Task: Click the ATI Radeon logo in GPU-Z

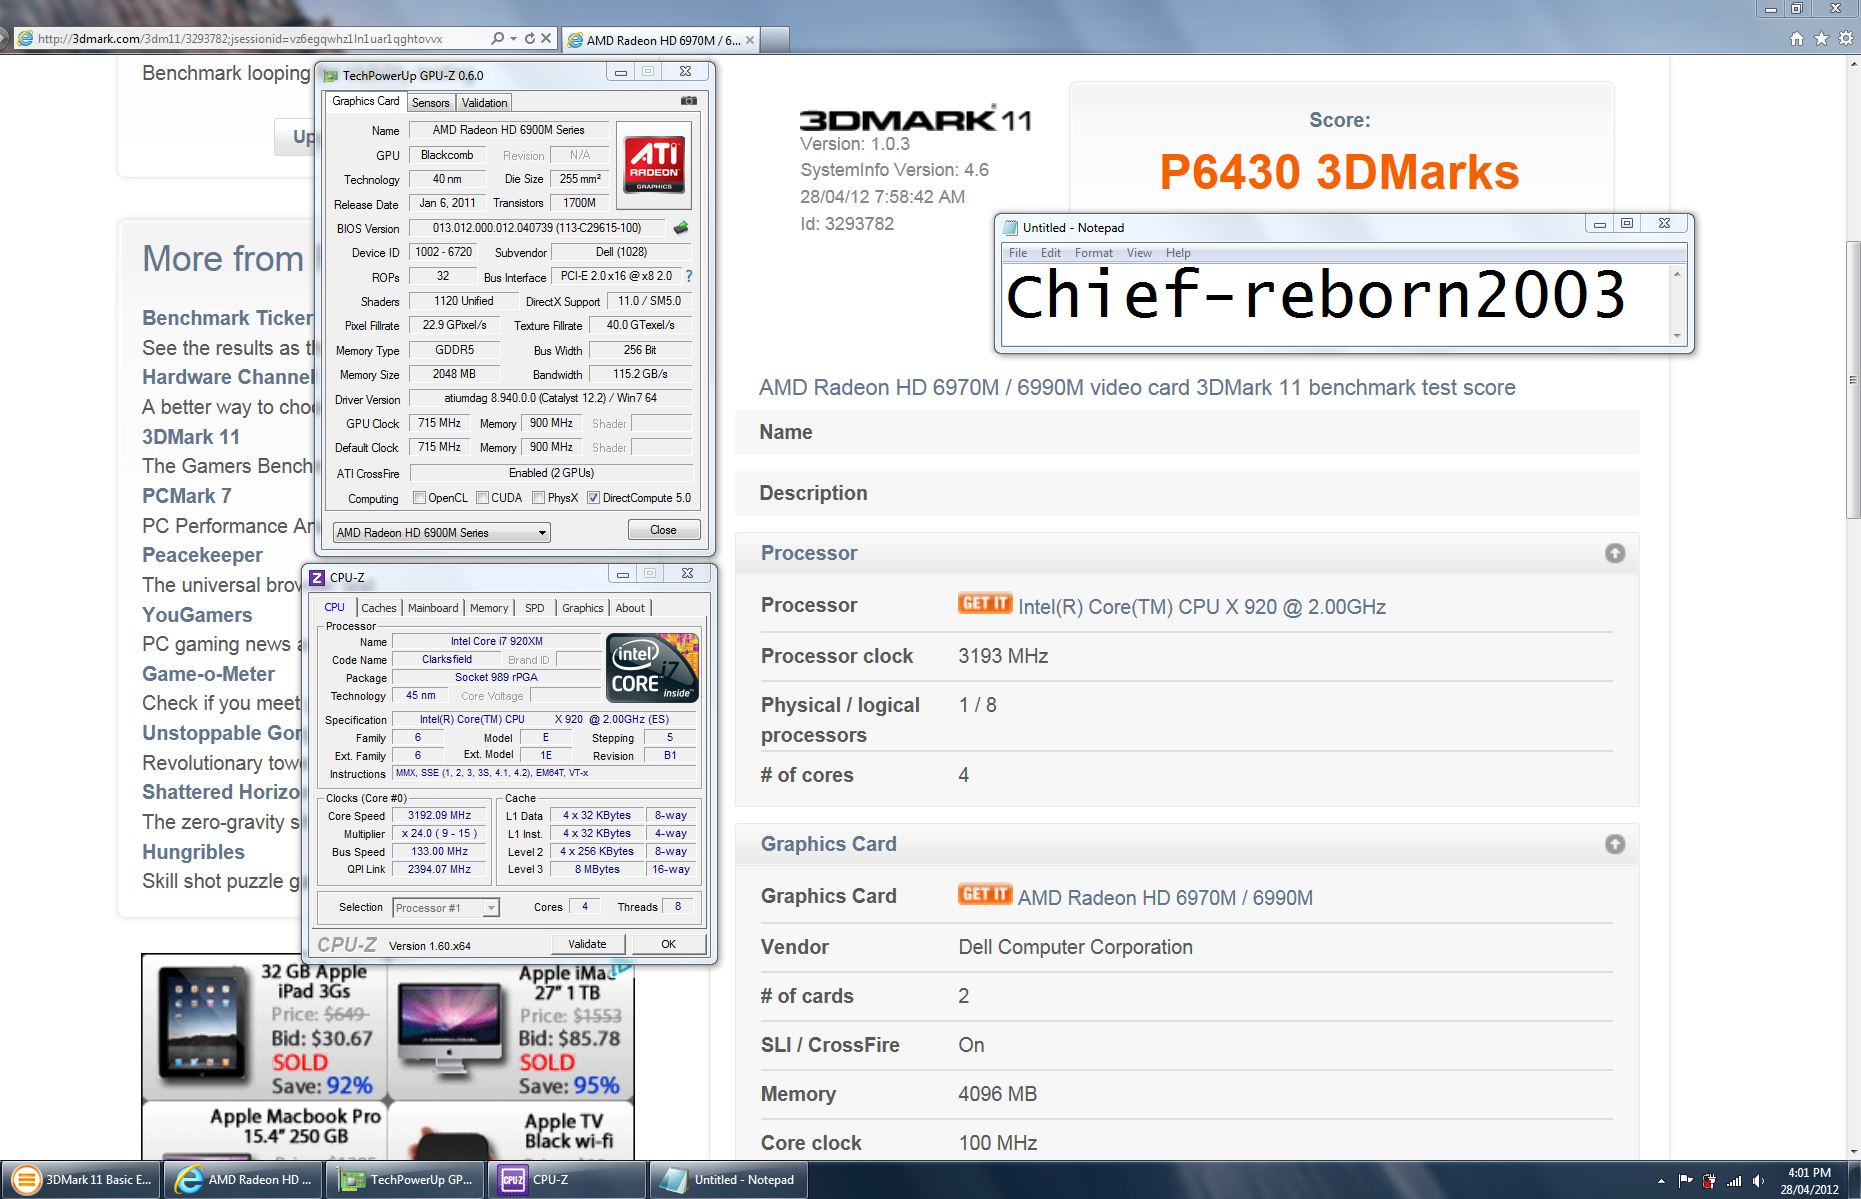Action: (654, 164)
